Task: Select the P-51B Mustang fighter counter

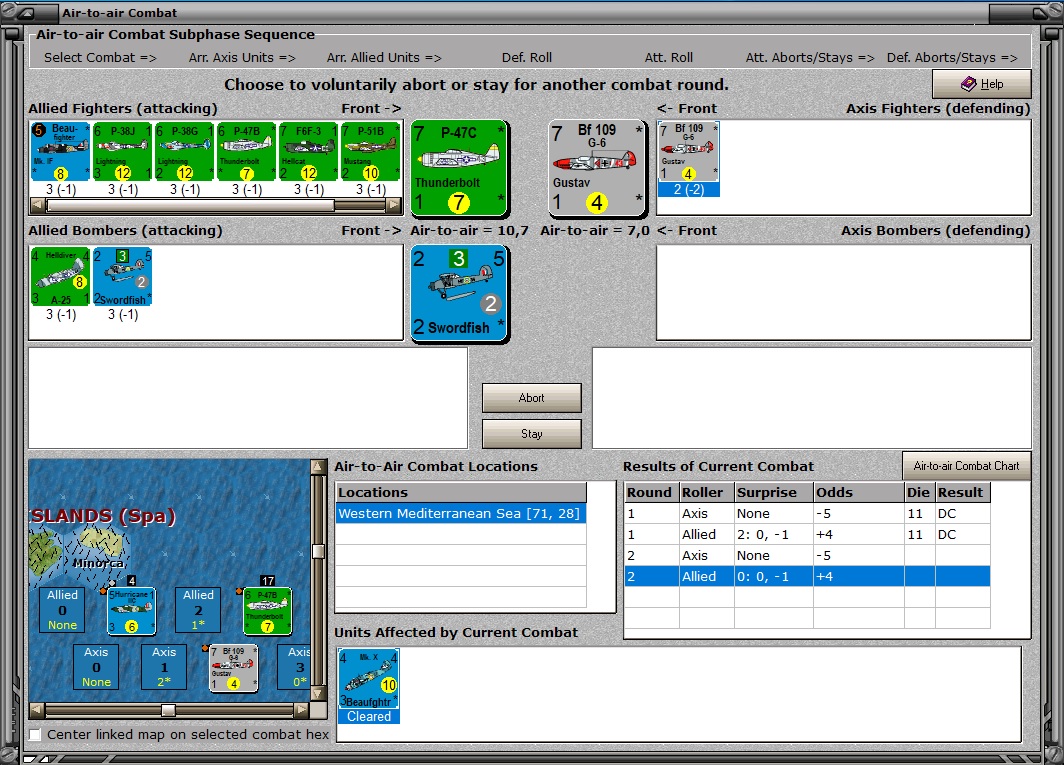Action: click(x=370, y=151)
